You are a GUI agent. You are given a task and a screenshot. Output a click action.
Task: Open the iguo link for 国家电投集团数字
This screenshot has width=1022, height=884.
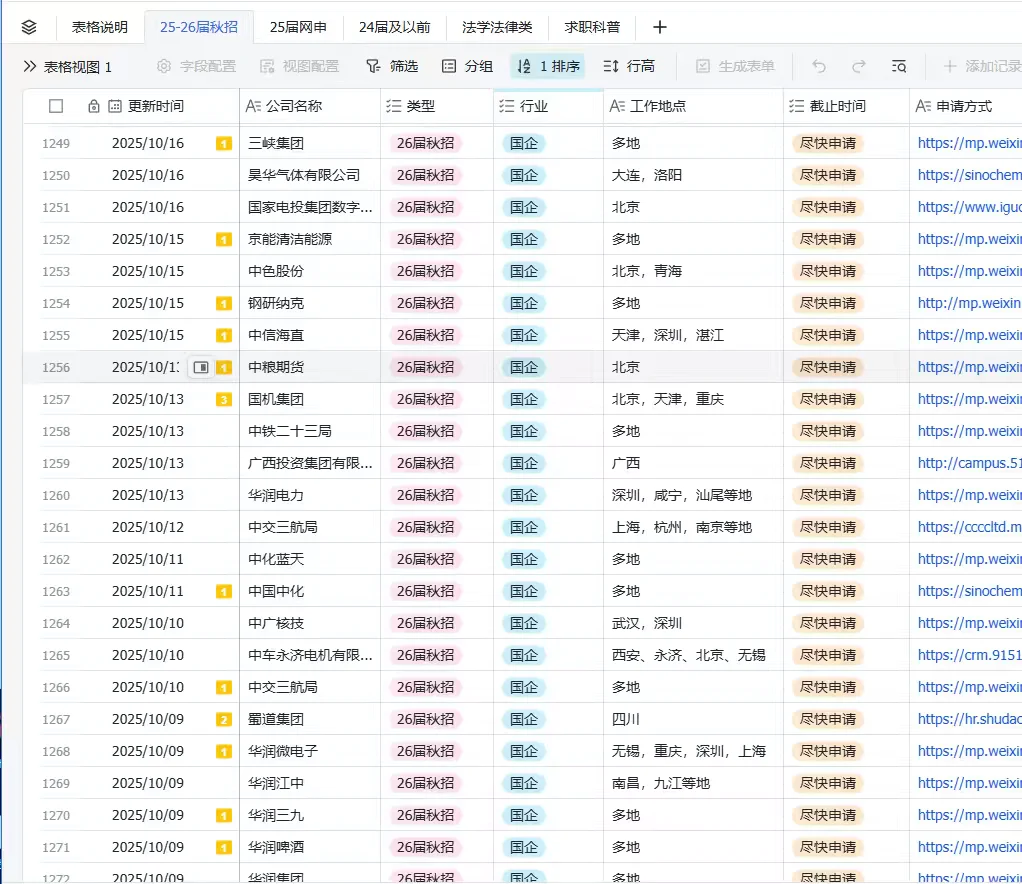969,207
